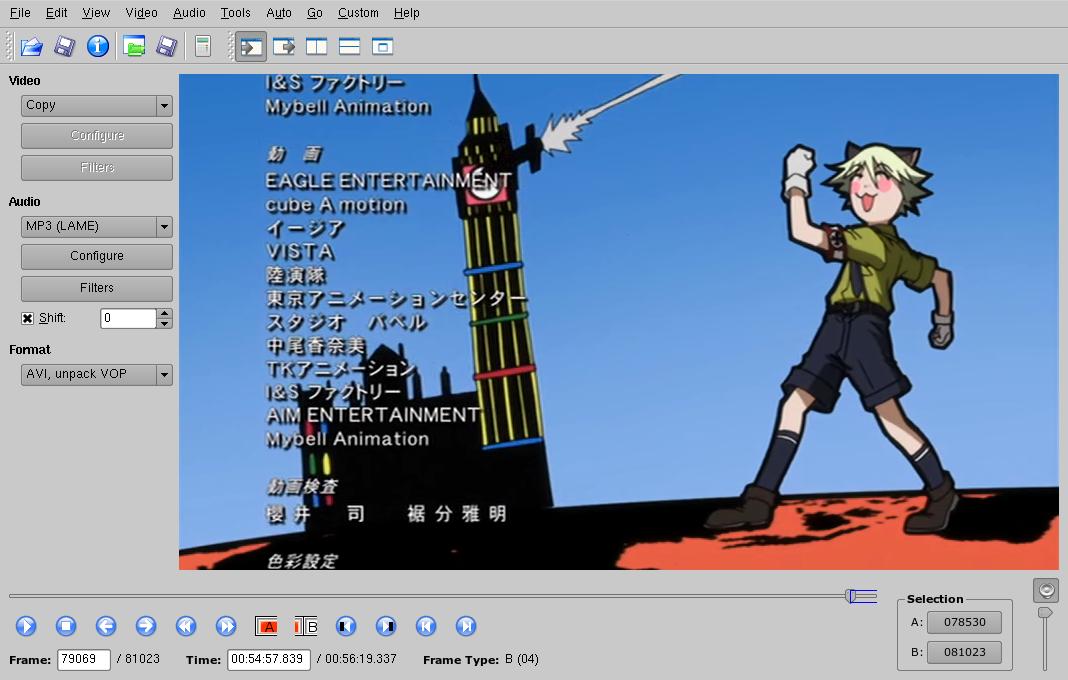The image size is (1068, 680).
Task: Click selection A button 078530
Action: pos(964,622)
